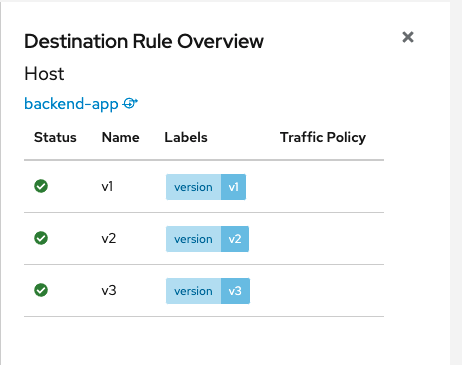Click the green status check for v2

pyautogui.click(x=41, y=238)
